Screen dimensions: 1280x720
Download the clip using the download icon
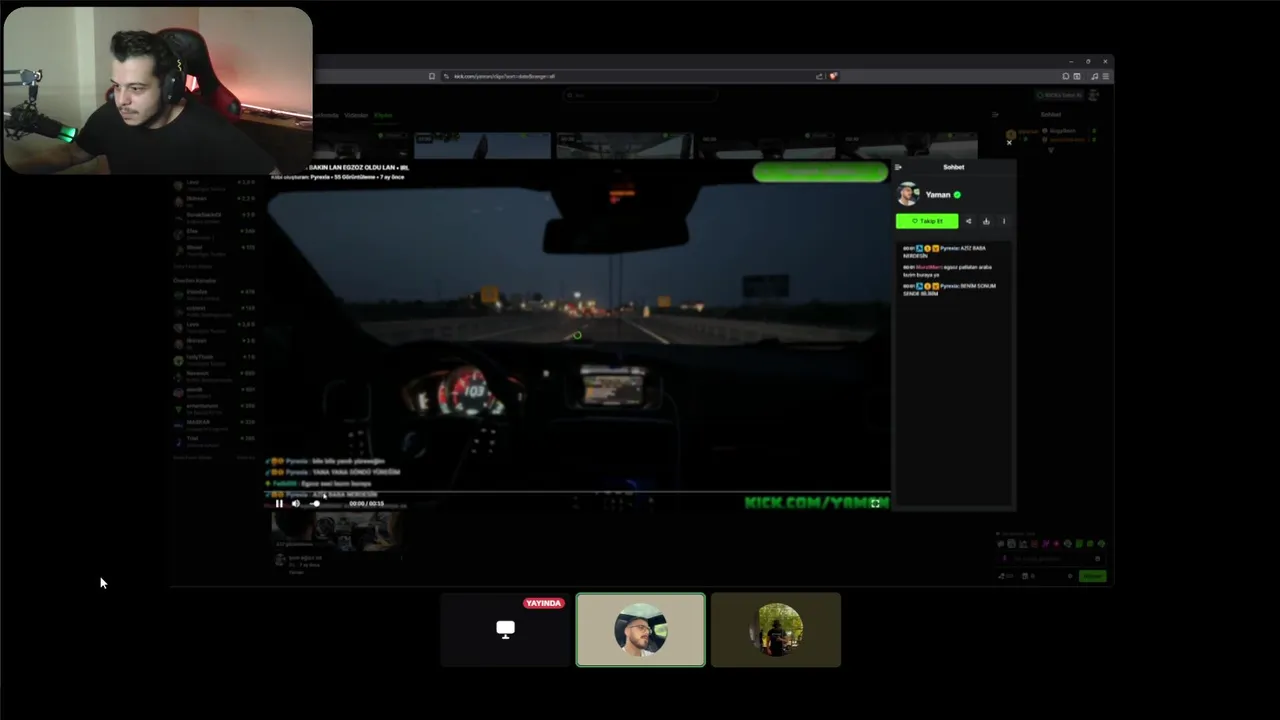click(x=986, y=221)
